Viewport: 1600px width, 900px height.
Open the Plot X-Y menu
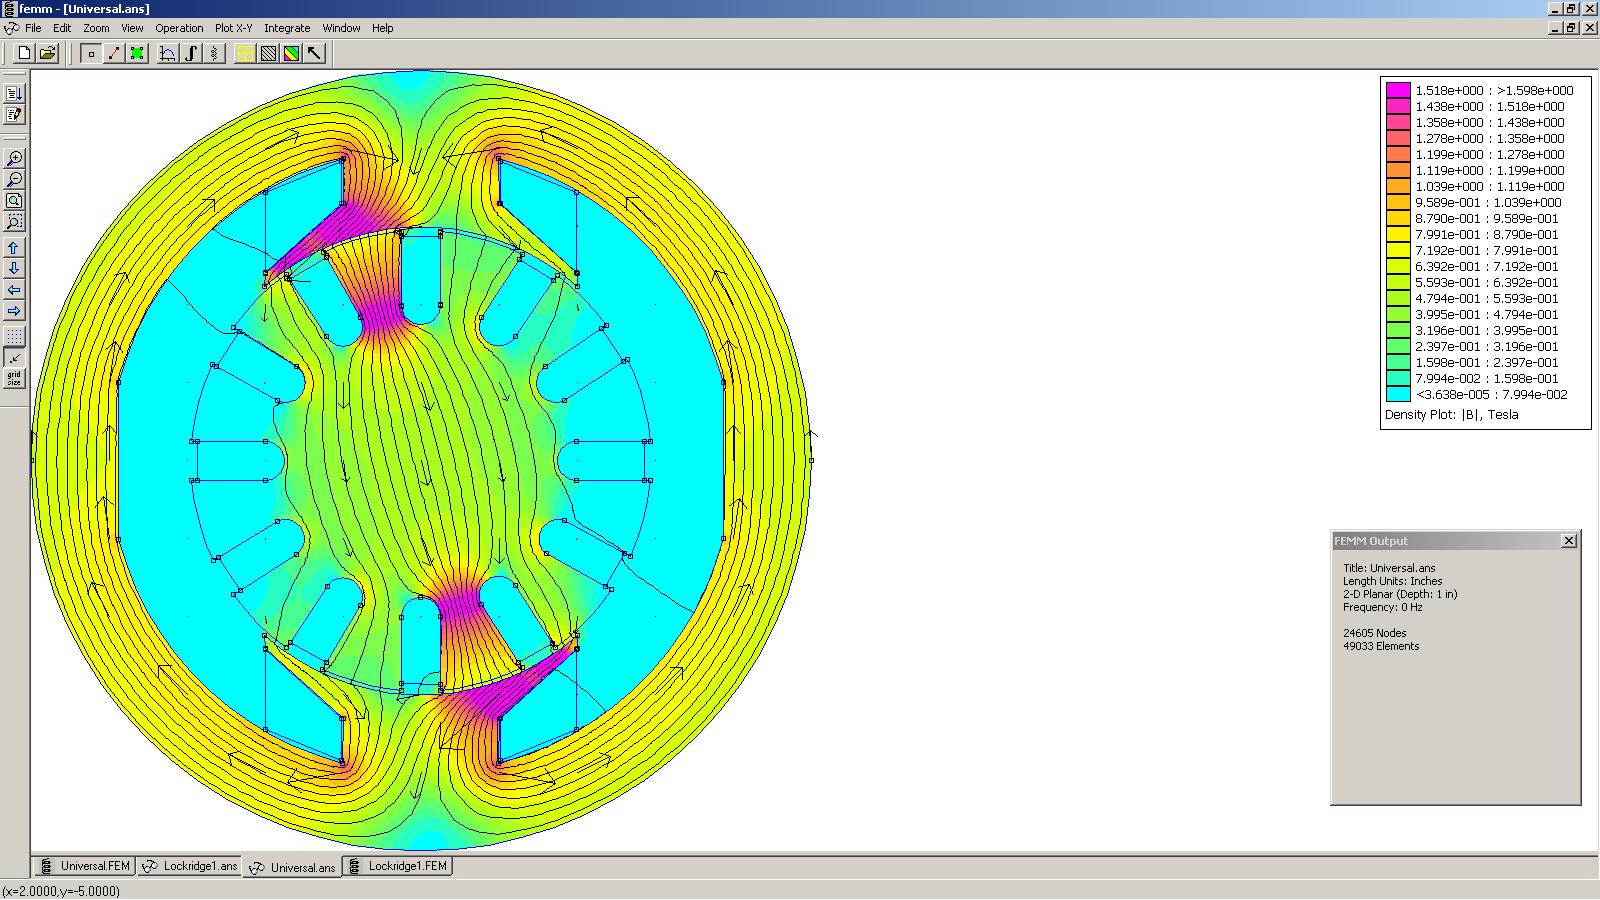pyautogui.click(x=233, y=28)
